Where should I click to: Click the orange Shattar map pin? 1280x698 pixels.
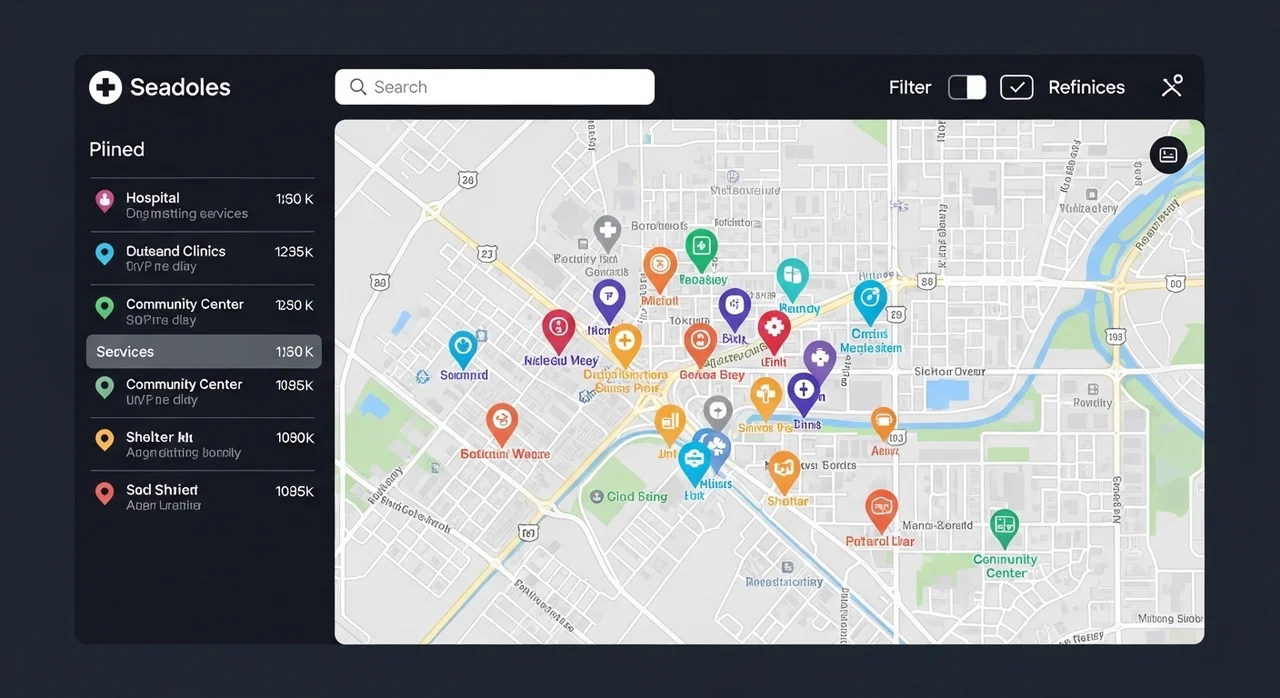click(x=784, y=471)
